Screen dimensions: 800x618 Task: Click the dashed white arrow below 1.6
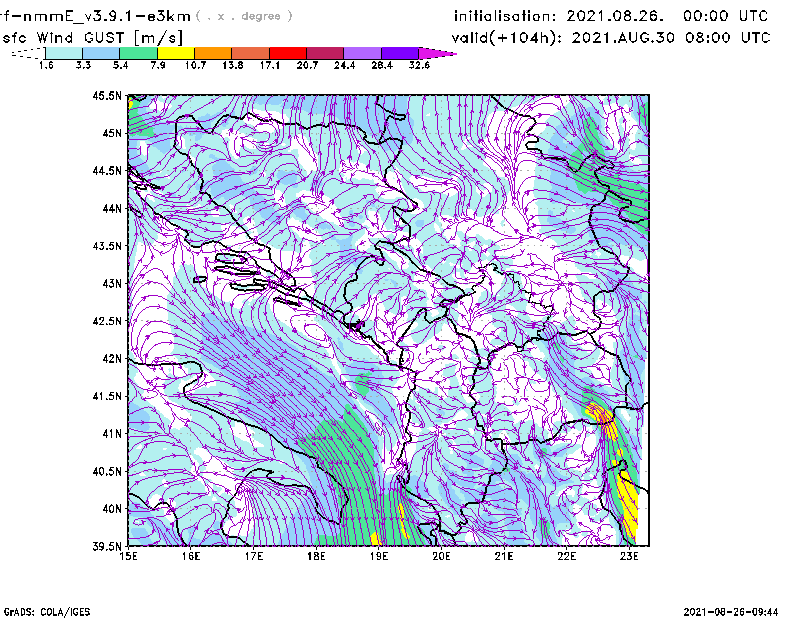28,53
